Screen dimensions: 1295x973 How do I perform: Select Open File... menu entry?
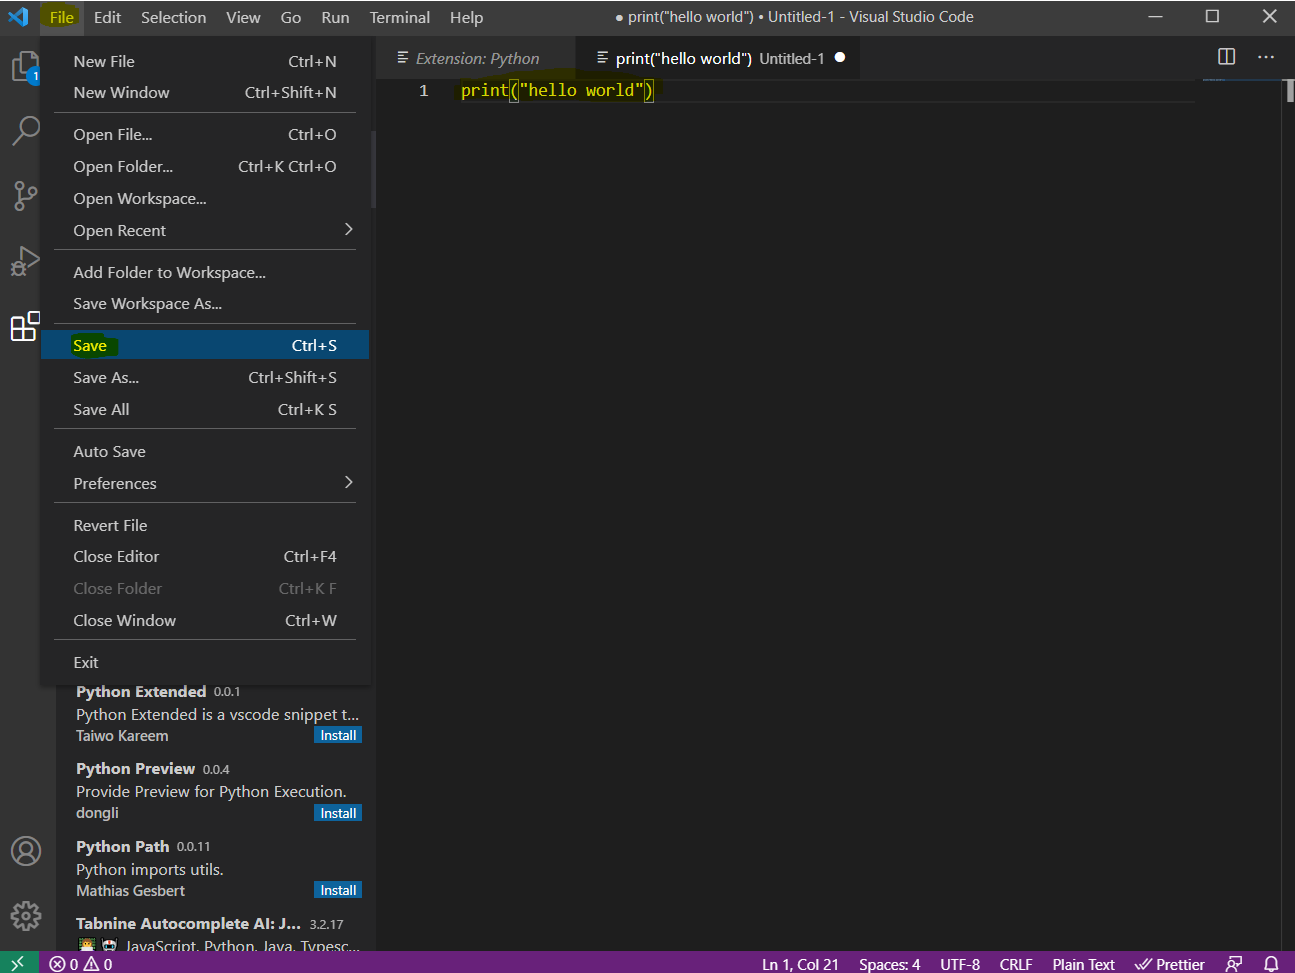point(205,134)
